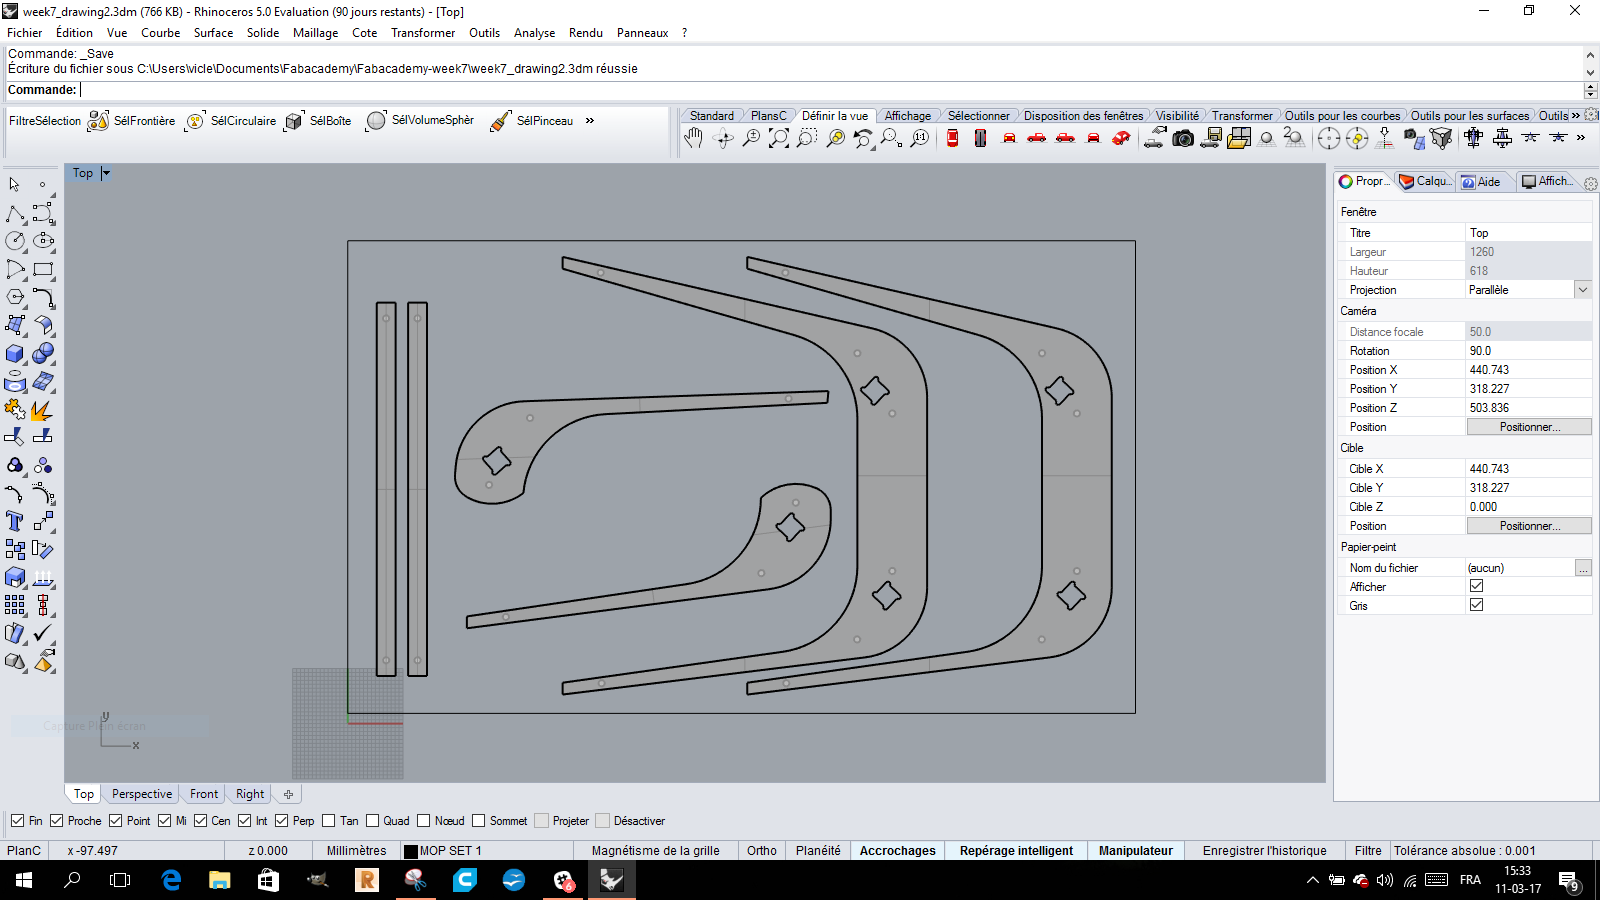
Task: Click Positionner button for camera position
Action: [x=1528, y=427]
